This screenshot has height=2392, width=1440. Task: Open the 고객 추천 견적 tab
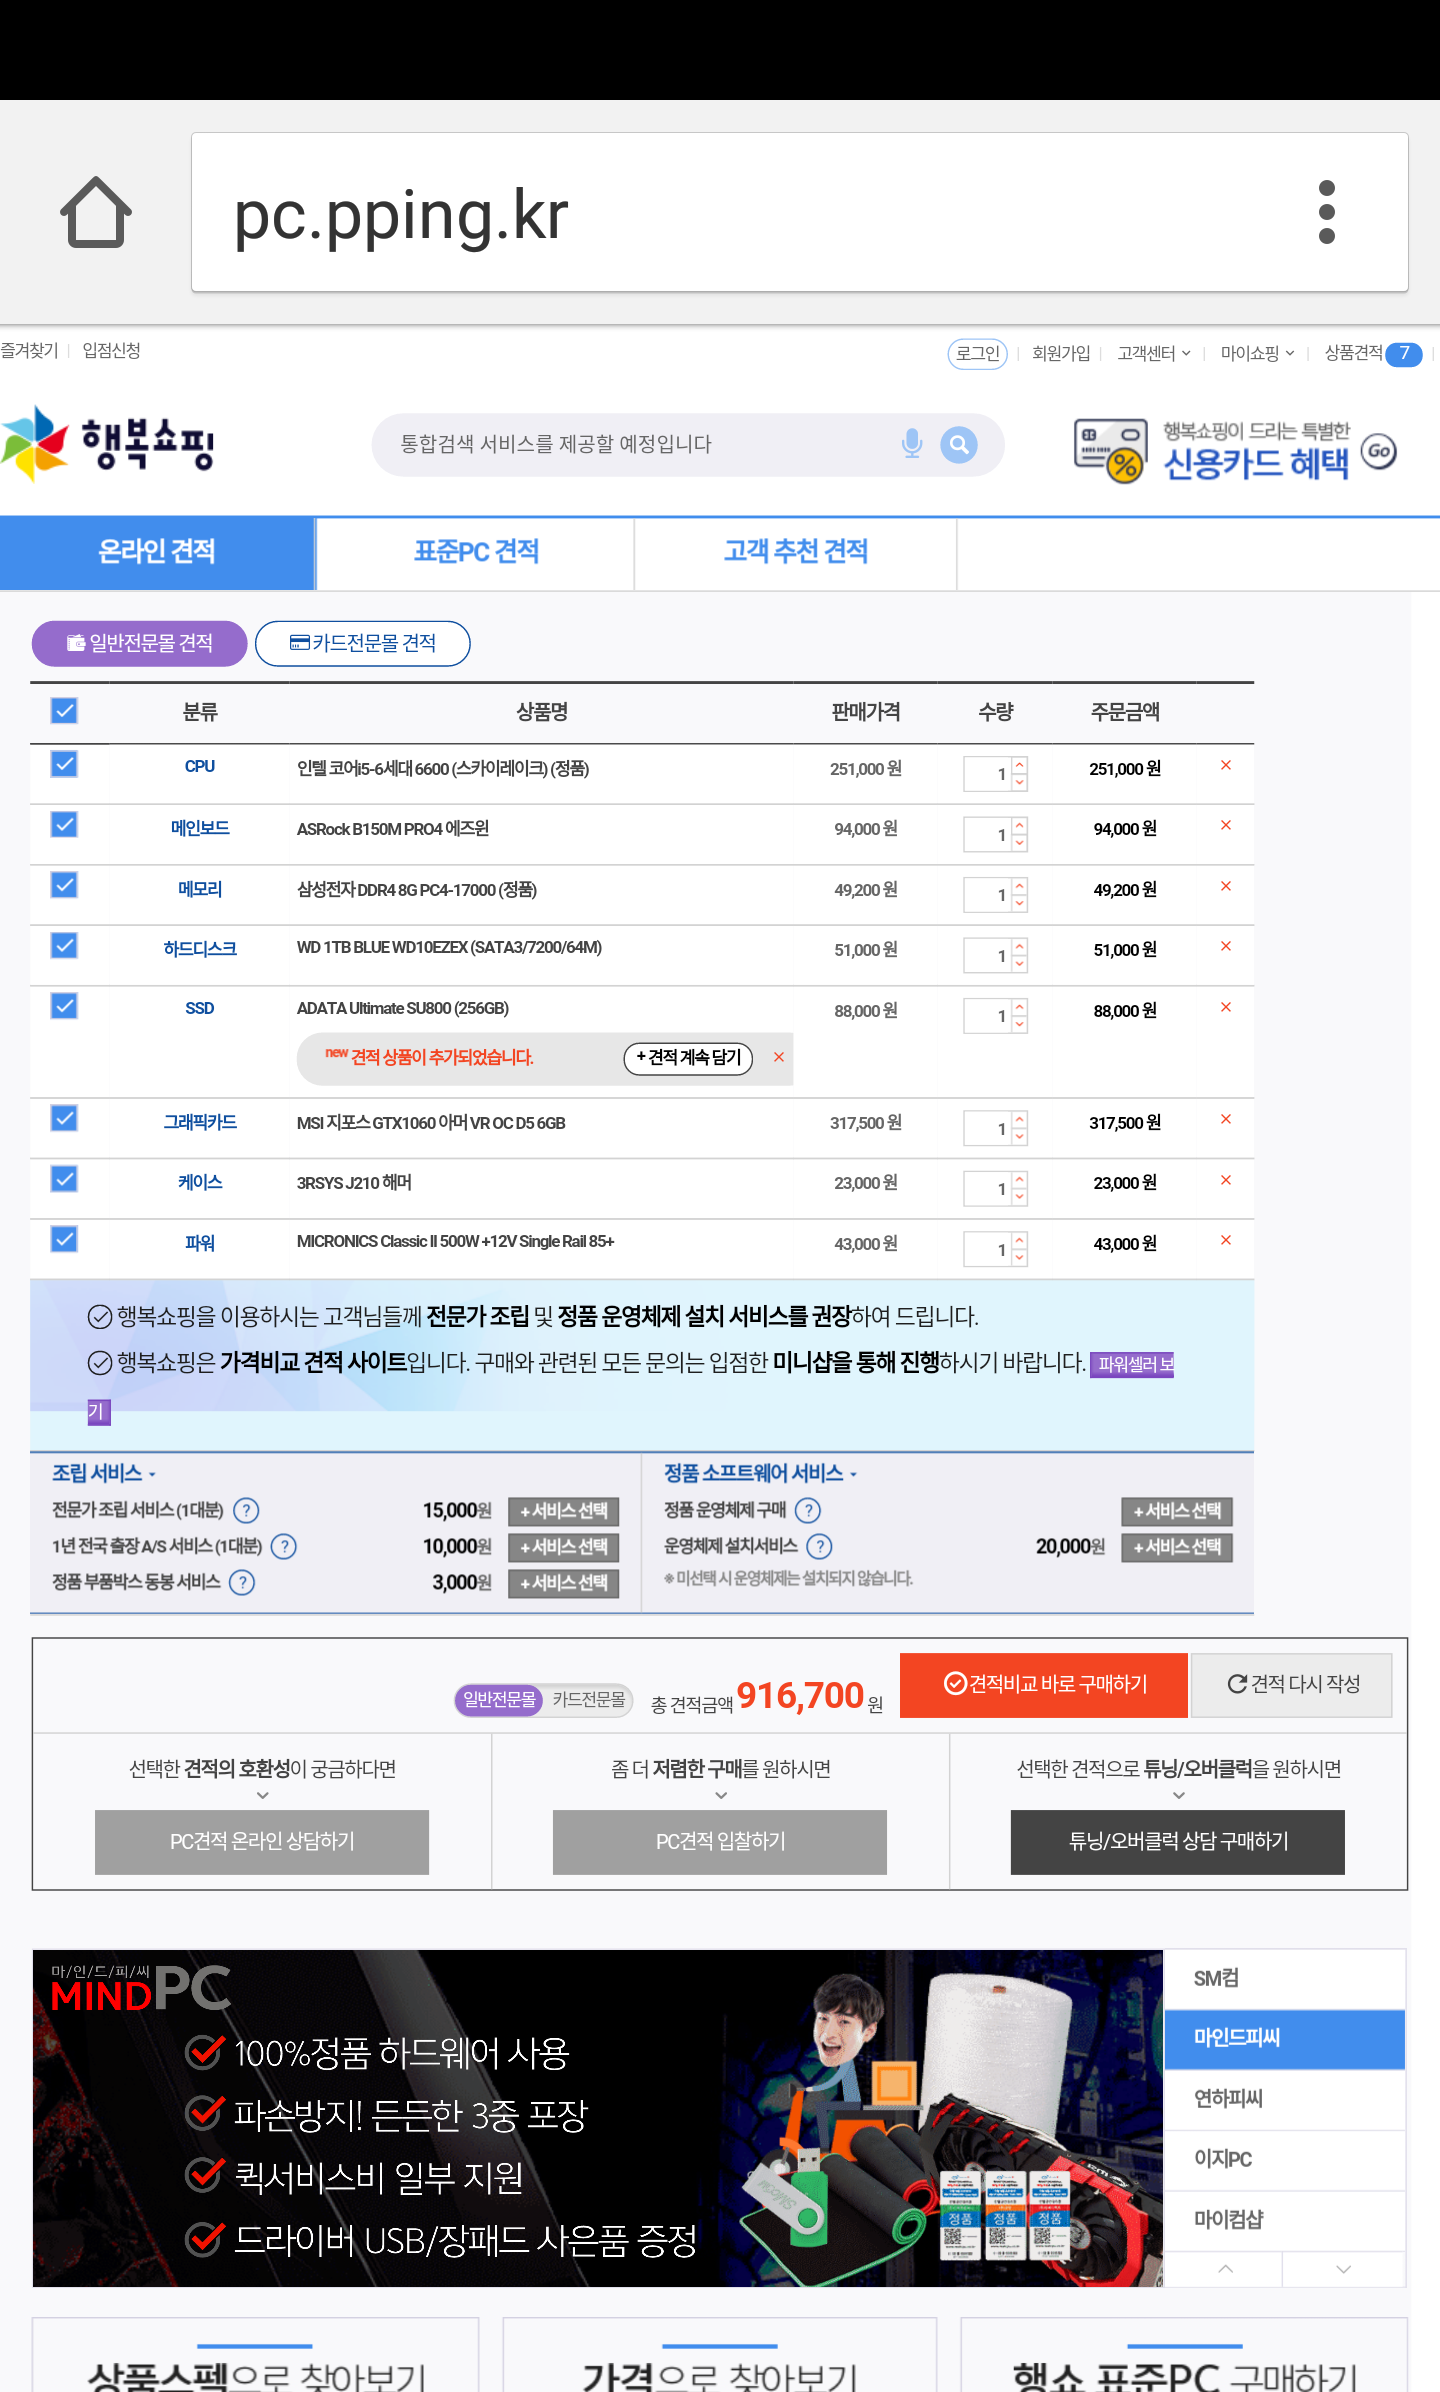795,552
